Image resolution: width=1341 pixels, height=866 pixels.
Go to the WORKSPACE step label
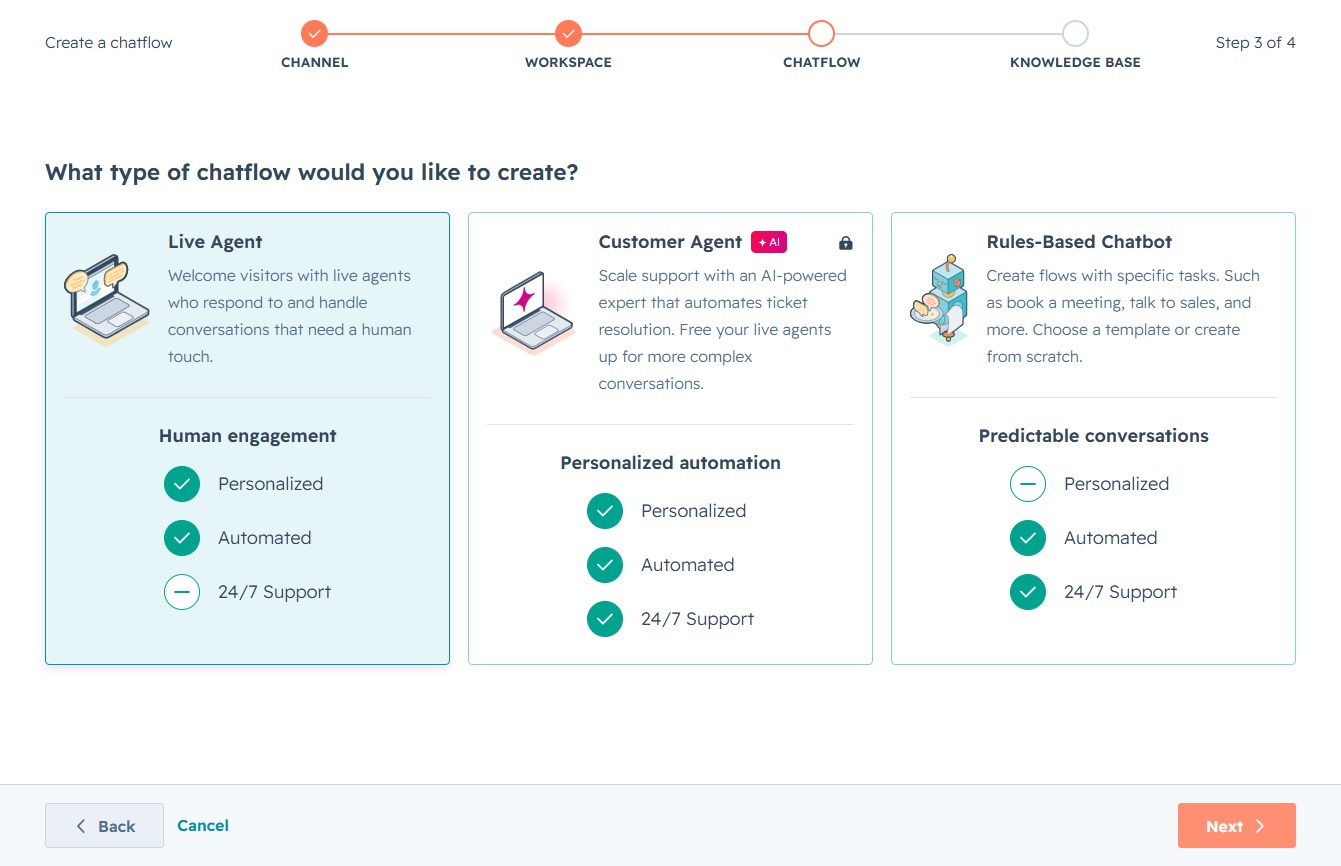(x=568, y=62)
